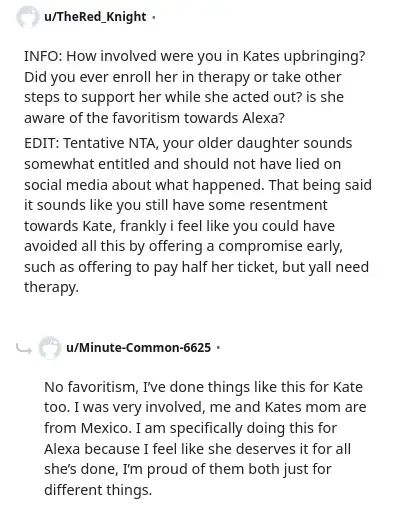Open u/Minute-Common-6625's avatar image
The width and height of the screenshot is (400, 525).
[x=50, y=348]
